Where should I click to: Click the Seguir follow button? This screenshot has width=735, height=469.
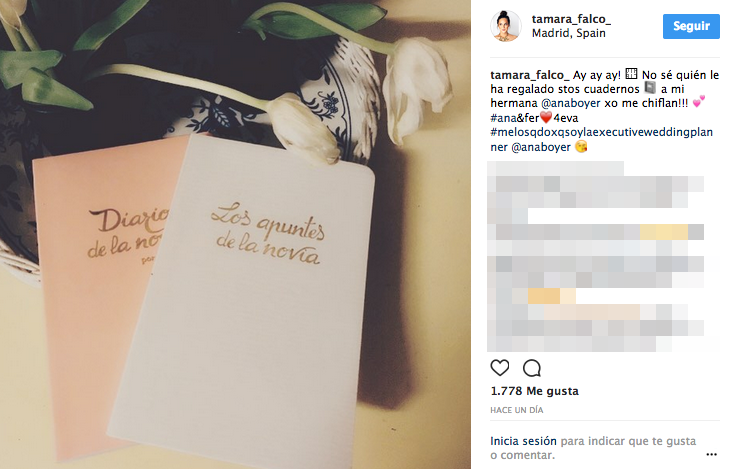pyautogui.click(x=691, y=26)
